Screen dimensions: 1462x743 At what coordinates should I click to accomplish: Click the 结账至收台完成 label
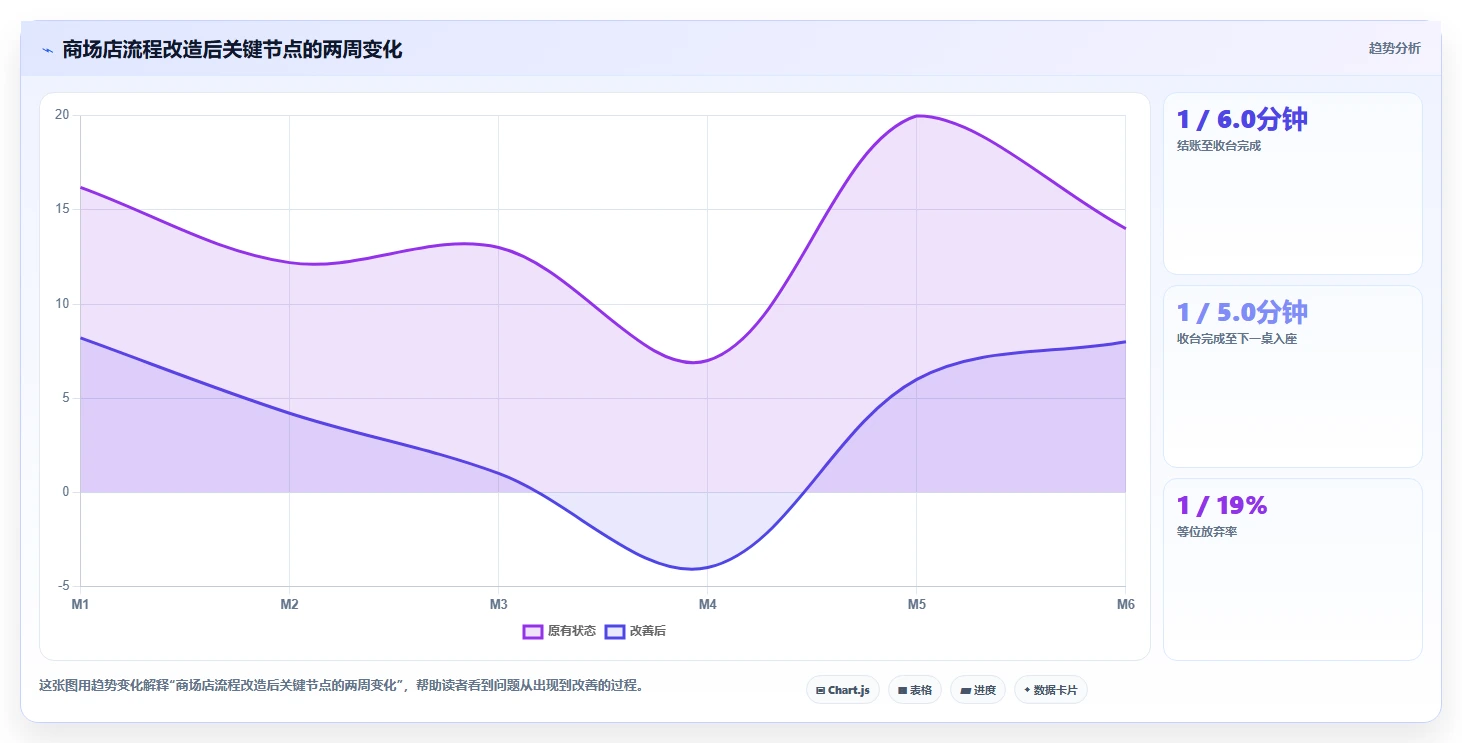[1219, 146]
